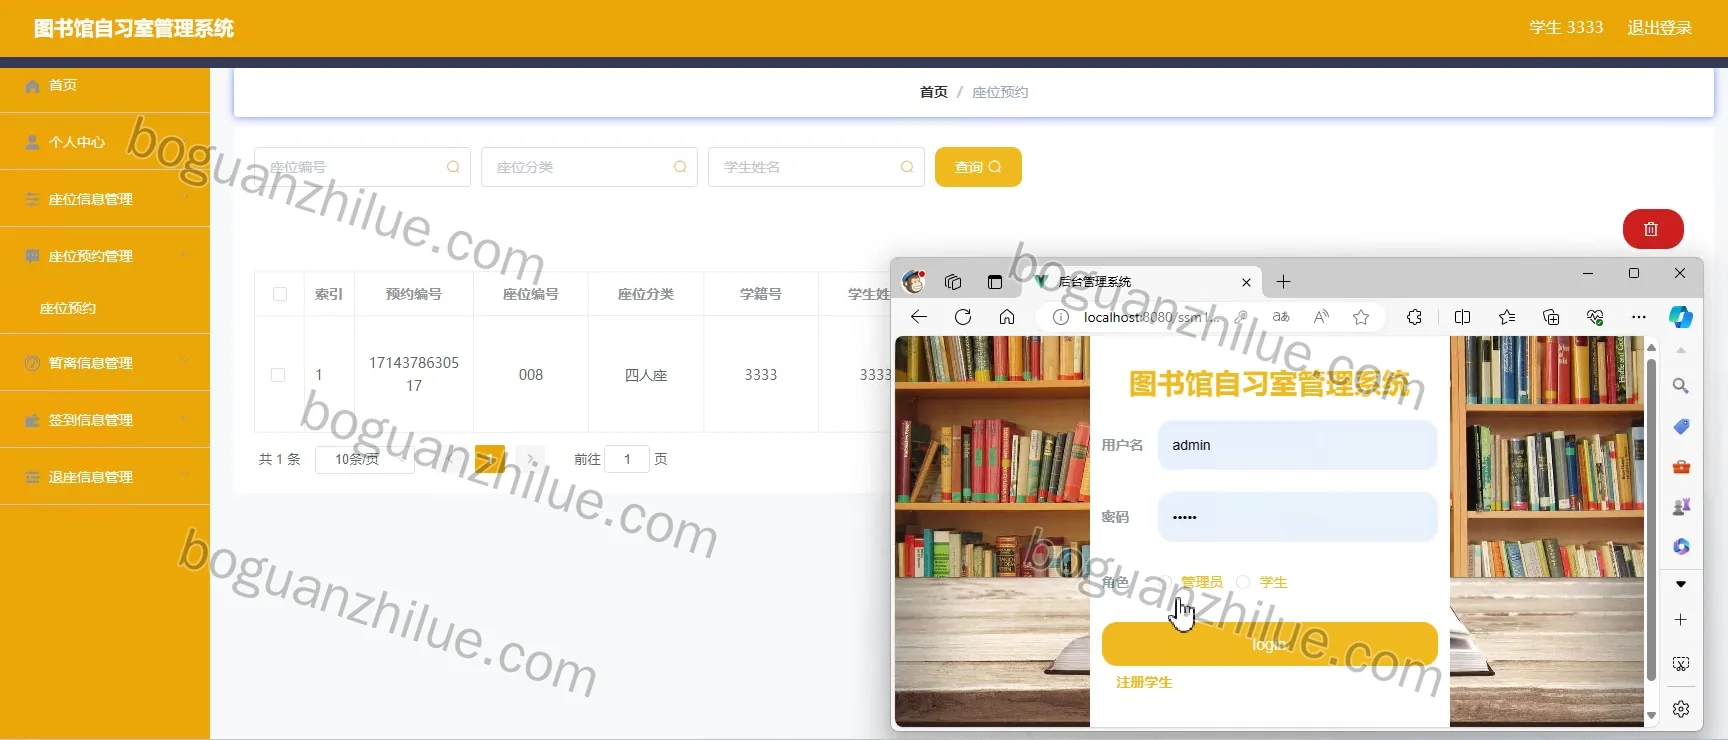
Task: Select the 学生 role radio button
Action: point(1243,582)
